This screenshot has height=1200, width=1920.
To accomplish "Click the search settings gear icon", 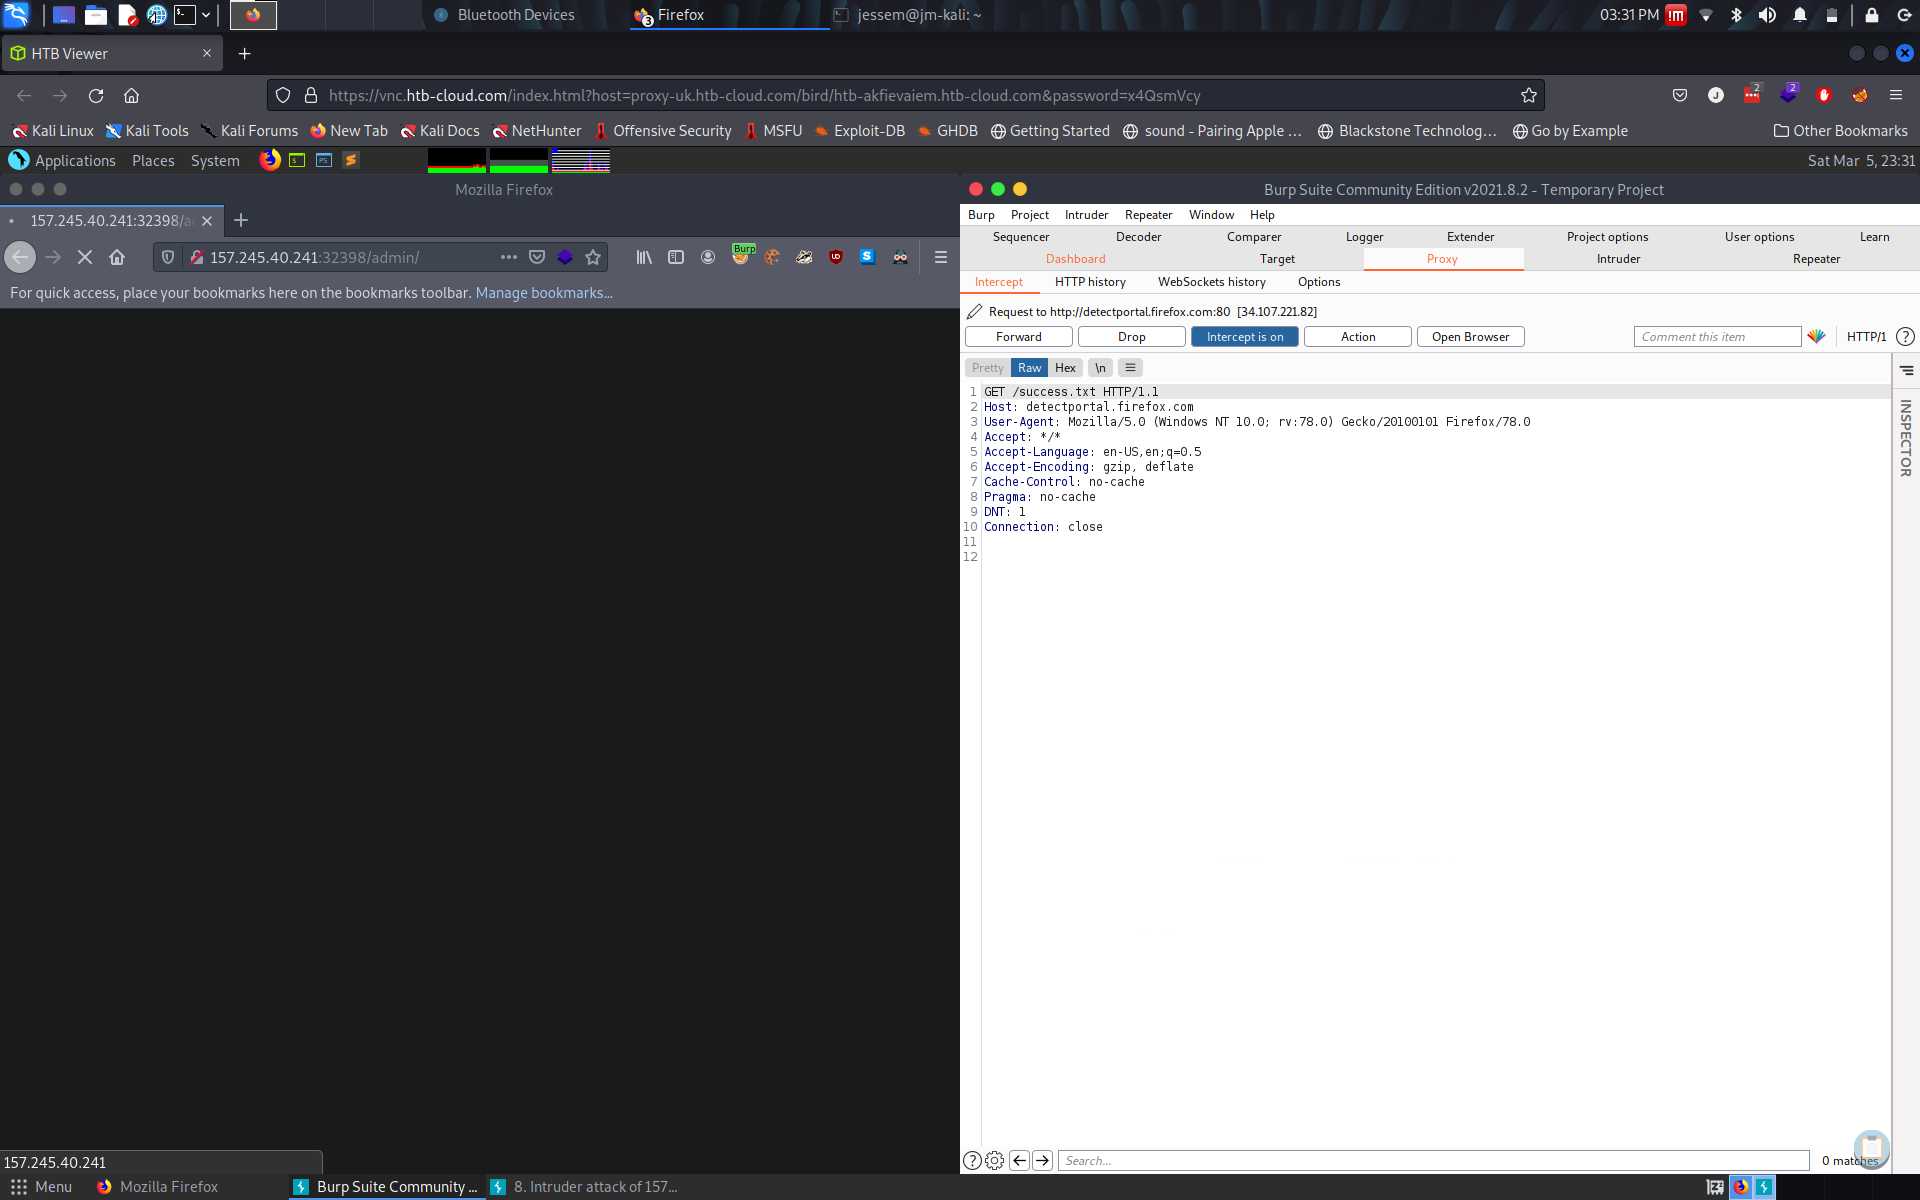I will 994,1160.
